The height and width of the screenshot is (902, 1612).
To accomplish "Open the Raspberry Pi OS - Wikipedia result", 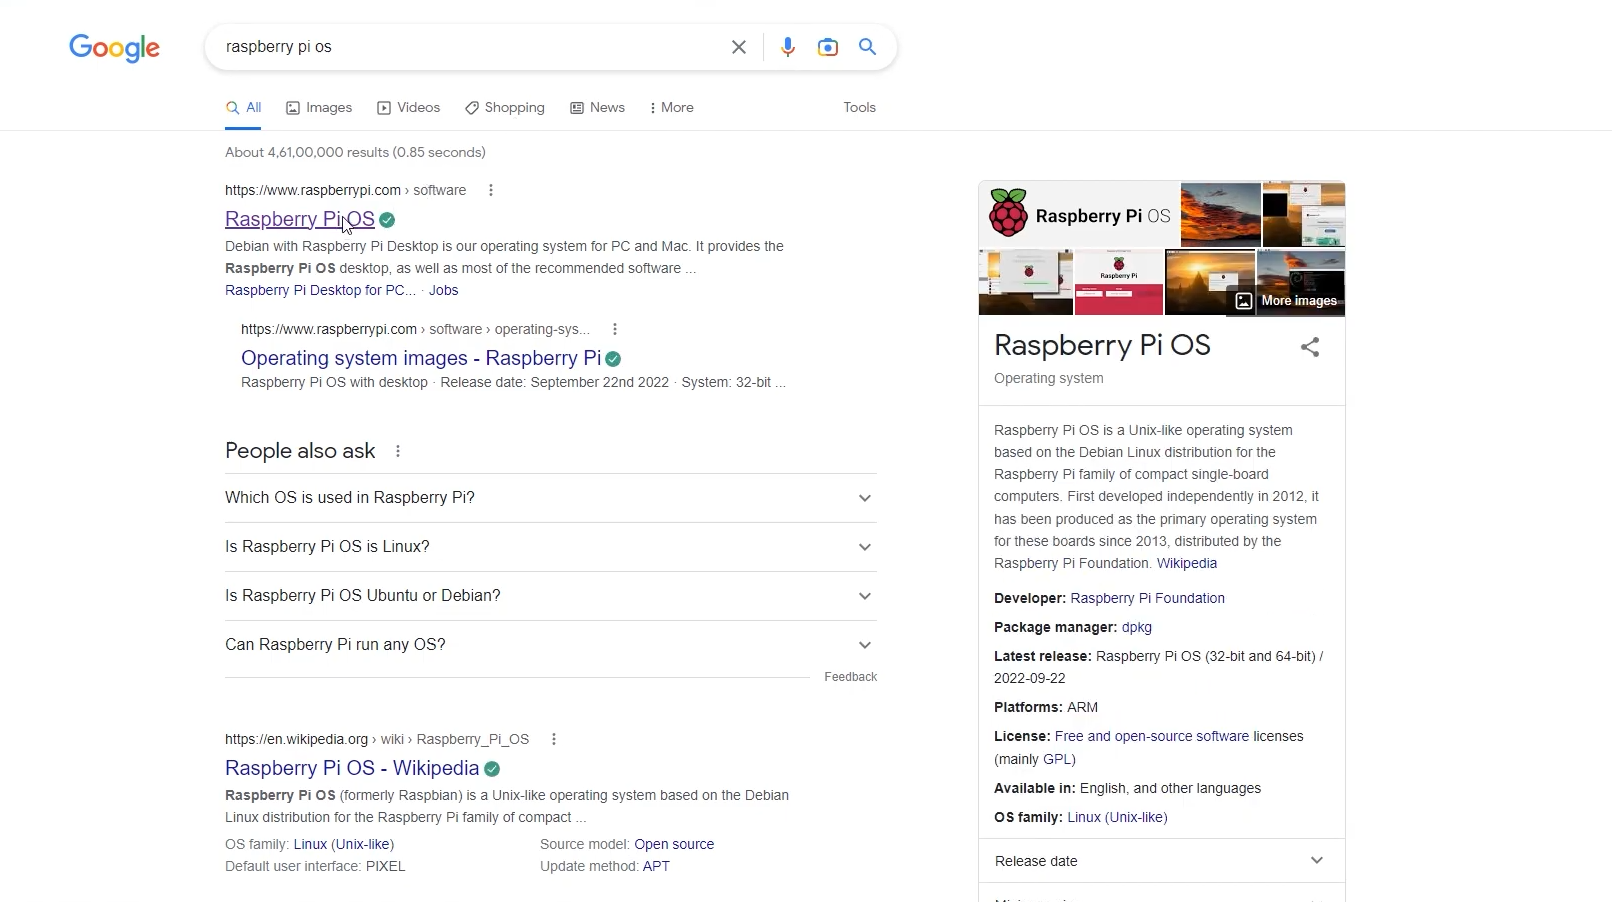I will click(351, 768).
